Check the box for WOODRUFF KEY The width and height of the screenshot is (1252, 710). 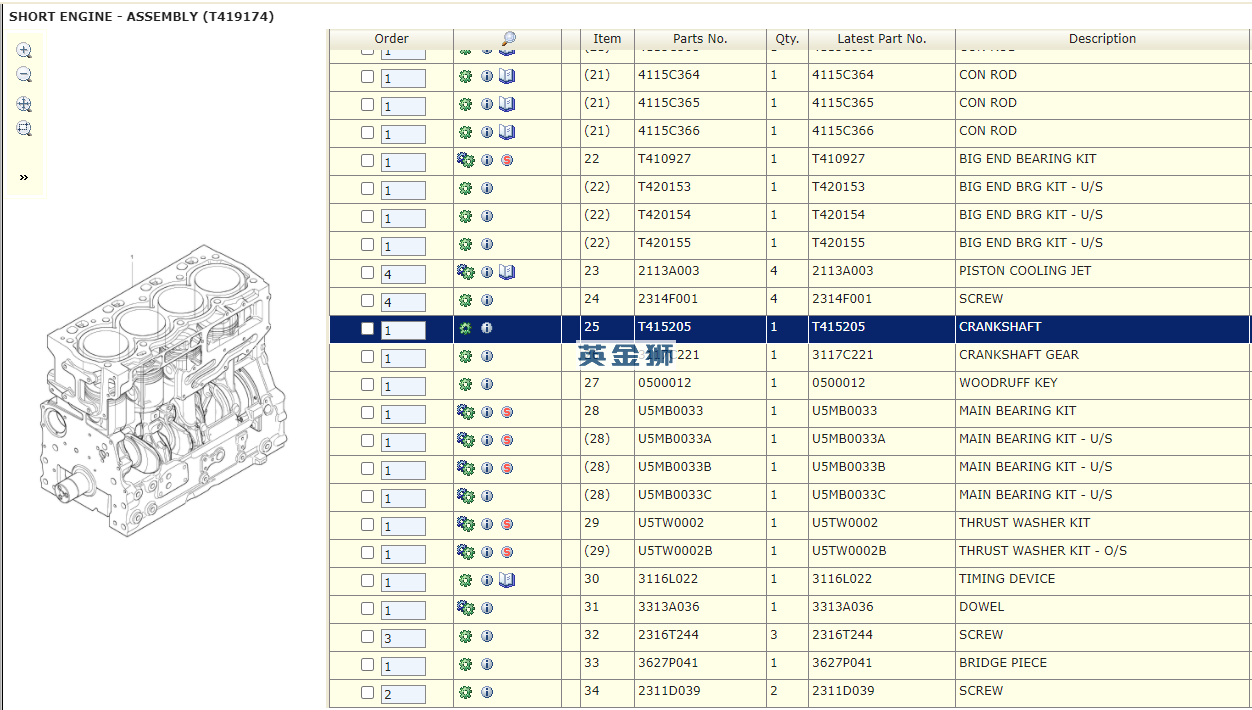367,384
